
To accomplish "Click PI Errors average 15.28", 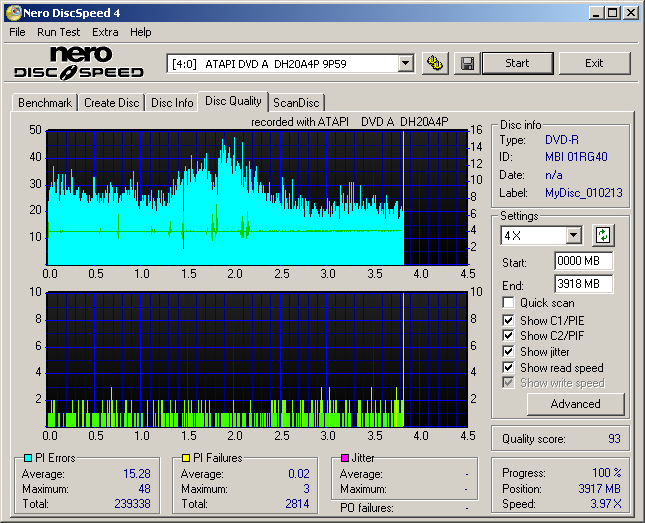I will coord(137,474).
